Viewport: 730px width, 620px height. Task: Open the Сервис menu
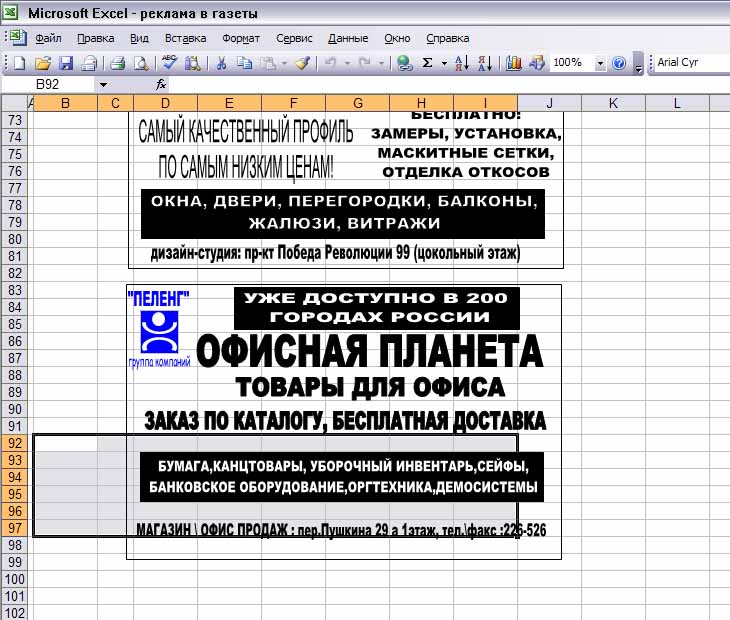(x=294, y=38)
